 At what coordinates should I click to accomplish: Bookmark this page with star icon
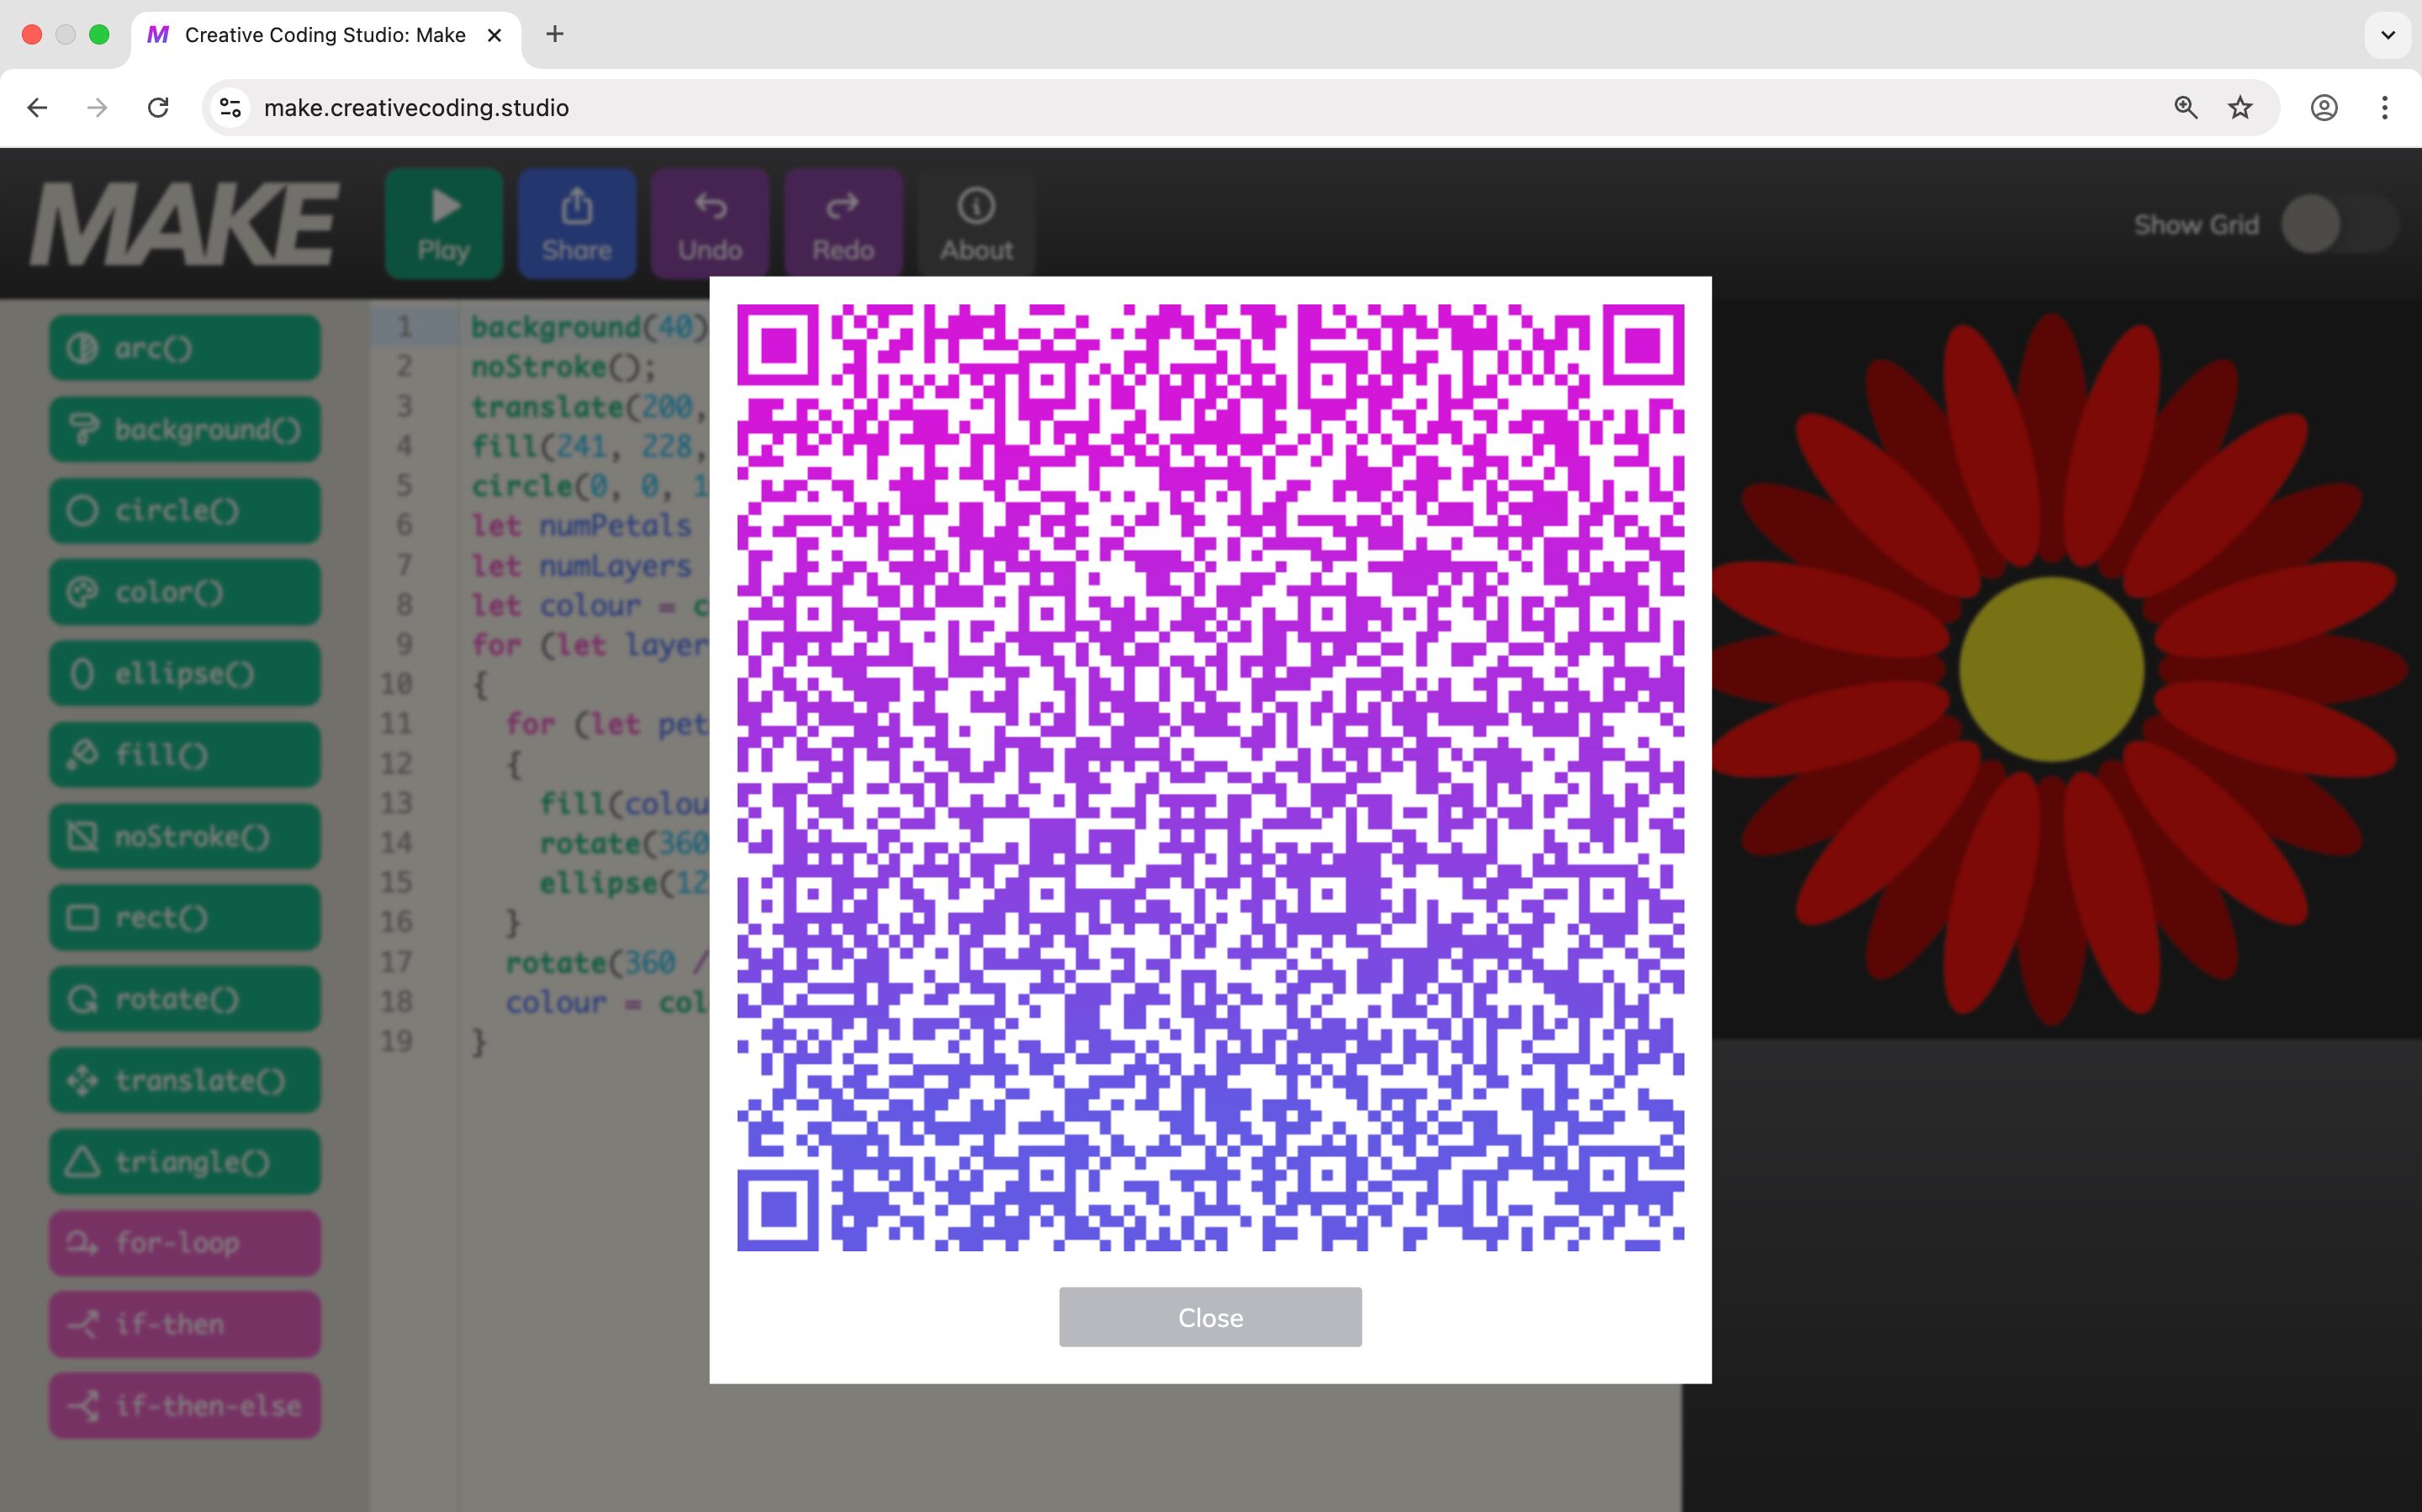coord(2240,108)
